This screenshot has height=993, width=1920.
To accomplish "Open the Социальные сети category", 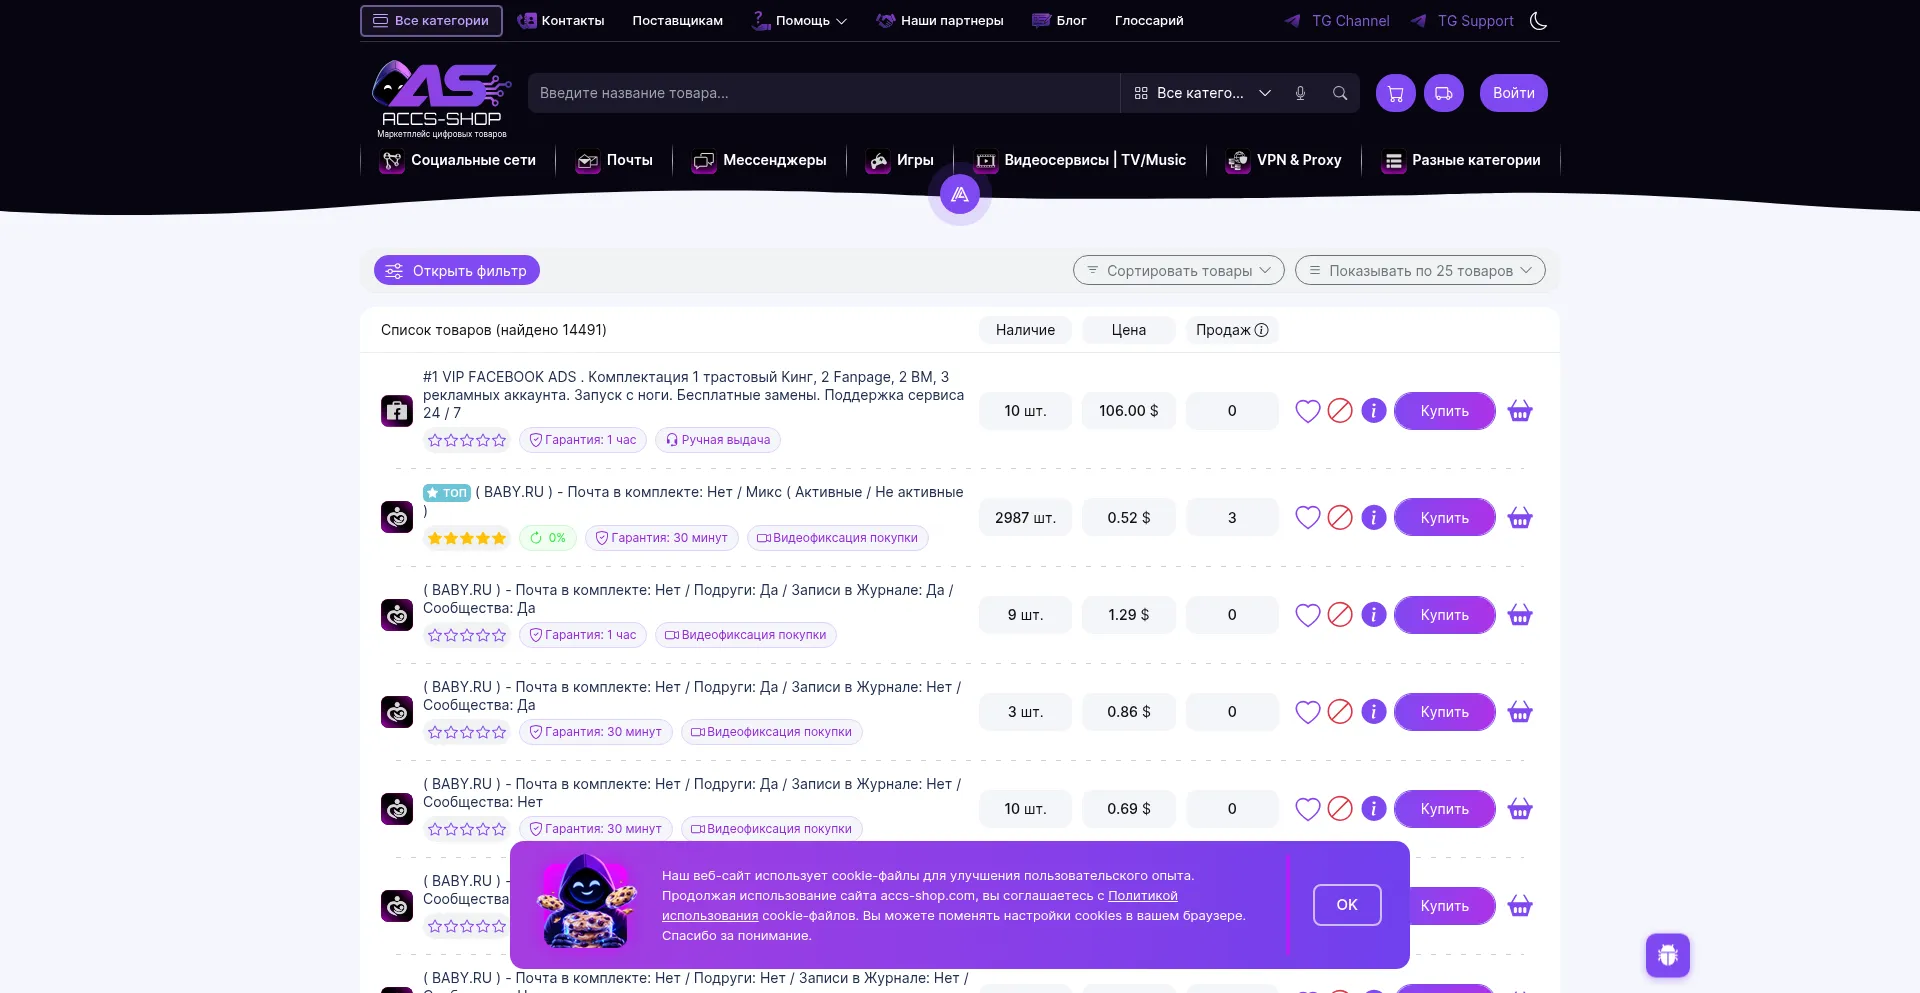I will [x=458, y=160].
